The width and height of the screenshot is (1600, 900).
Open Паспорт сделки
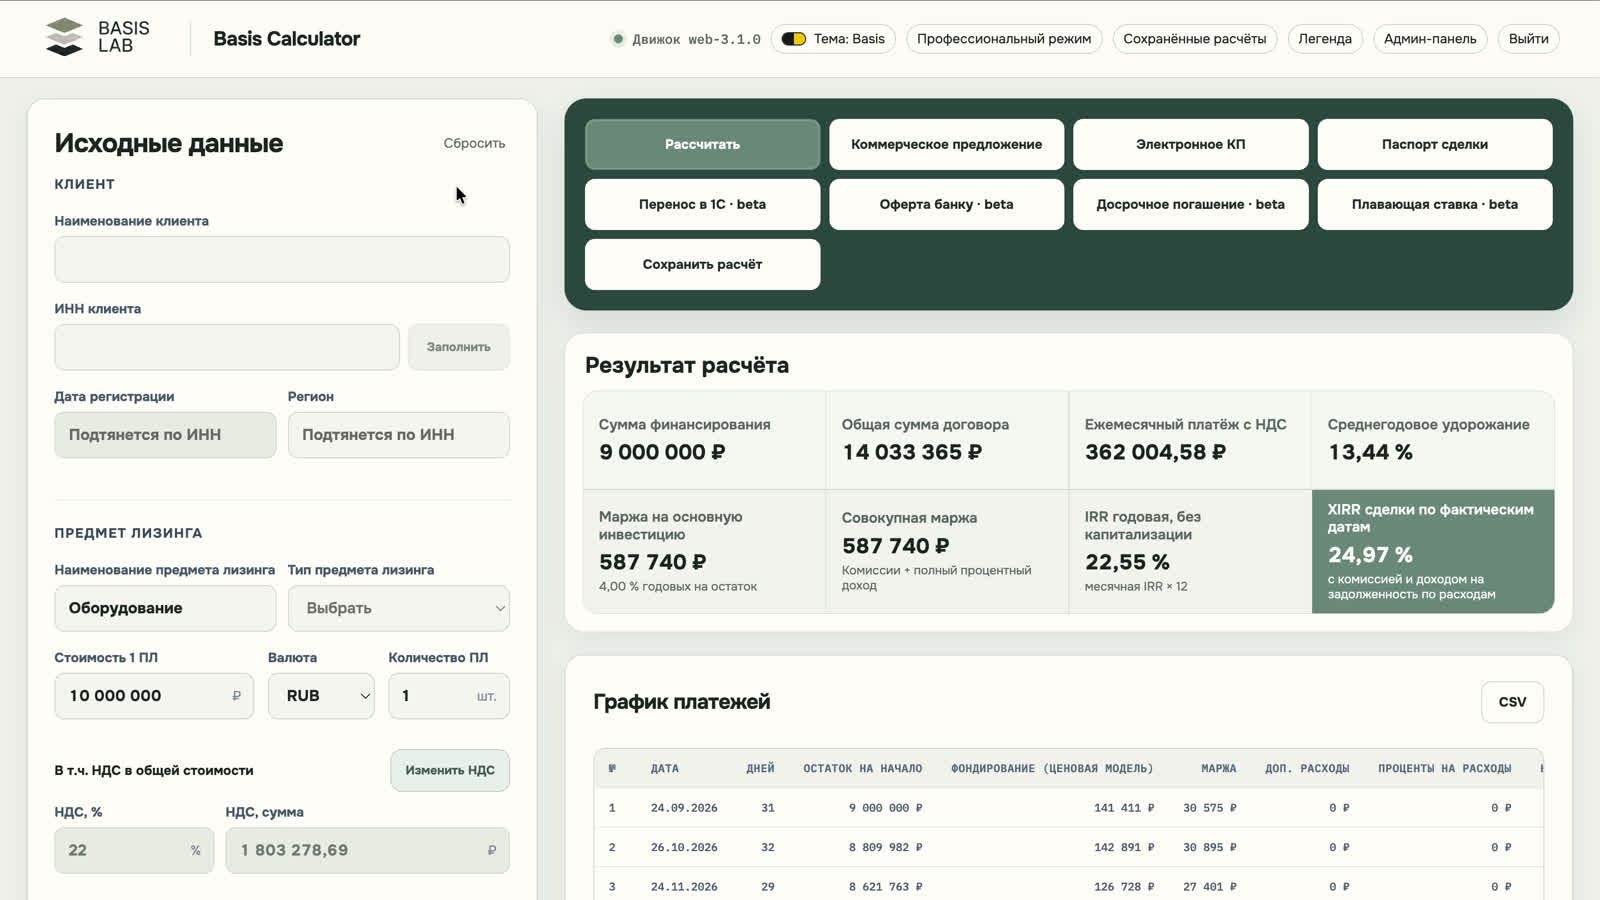coord(1435,144)
